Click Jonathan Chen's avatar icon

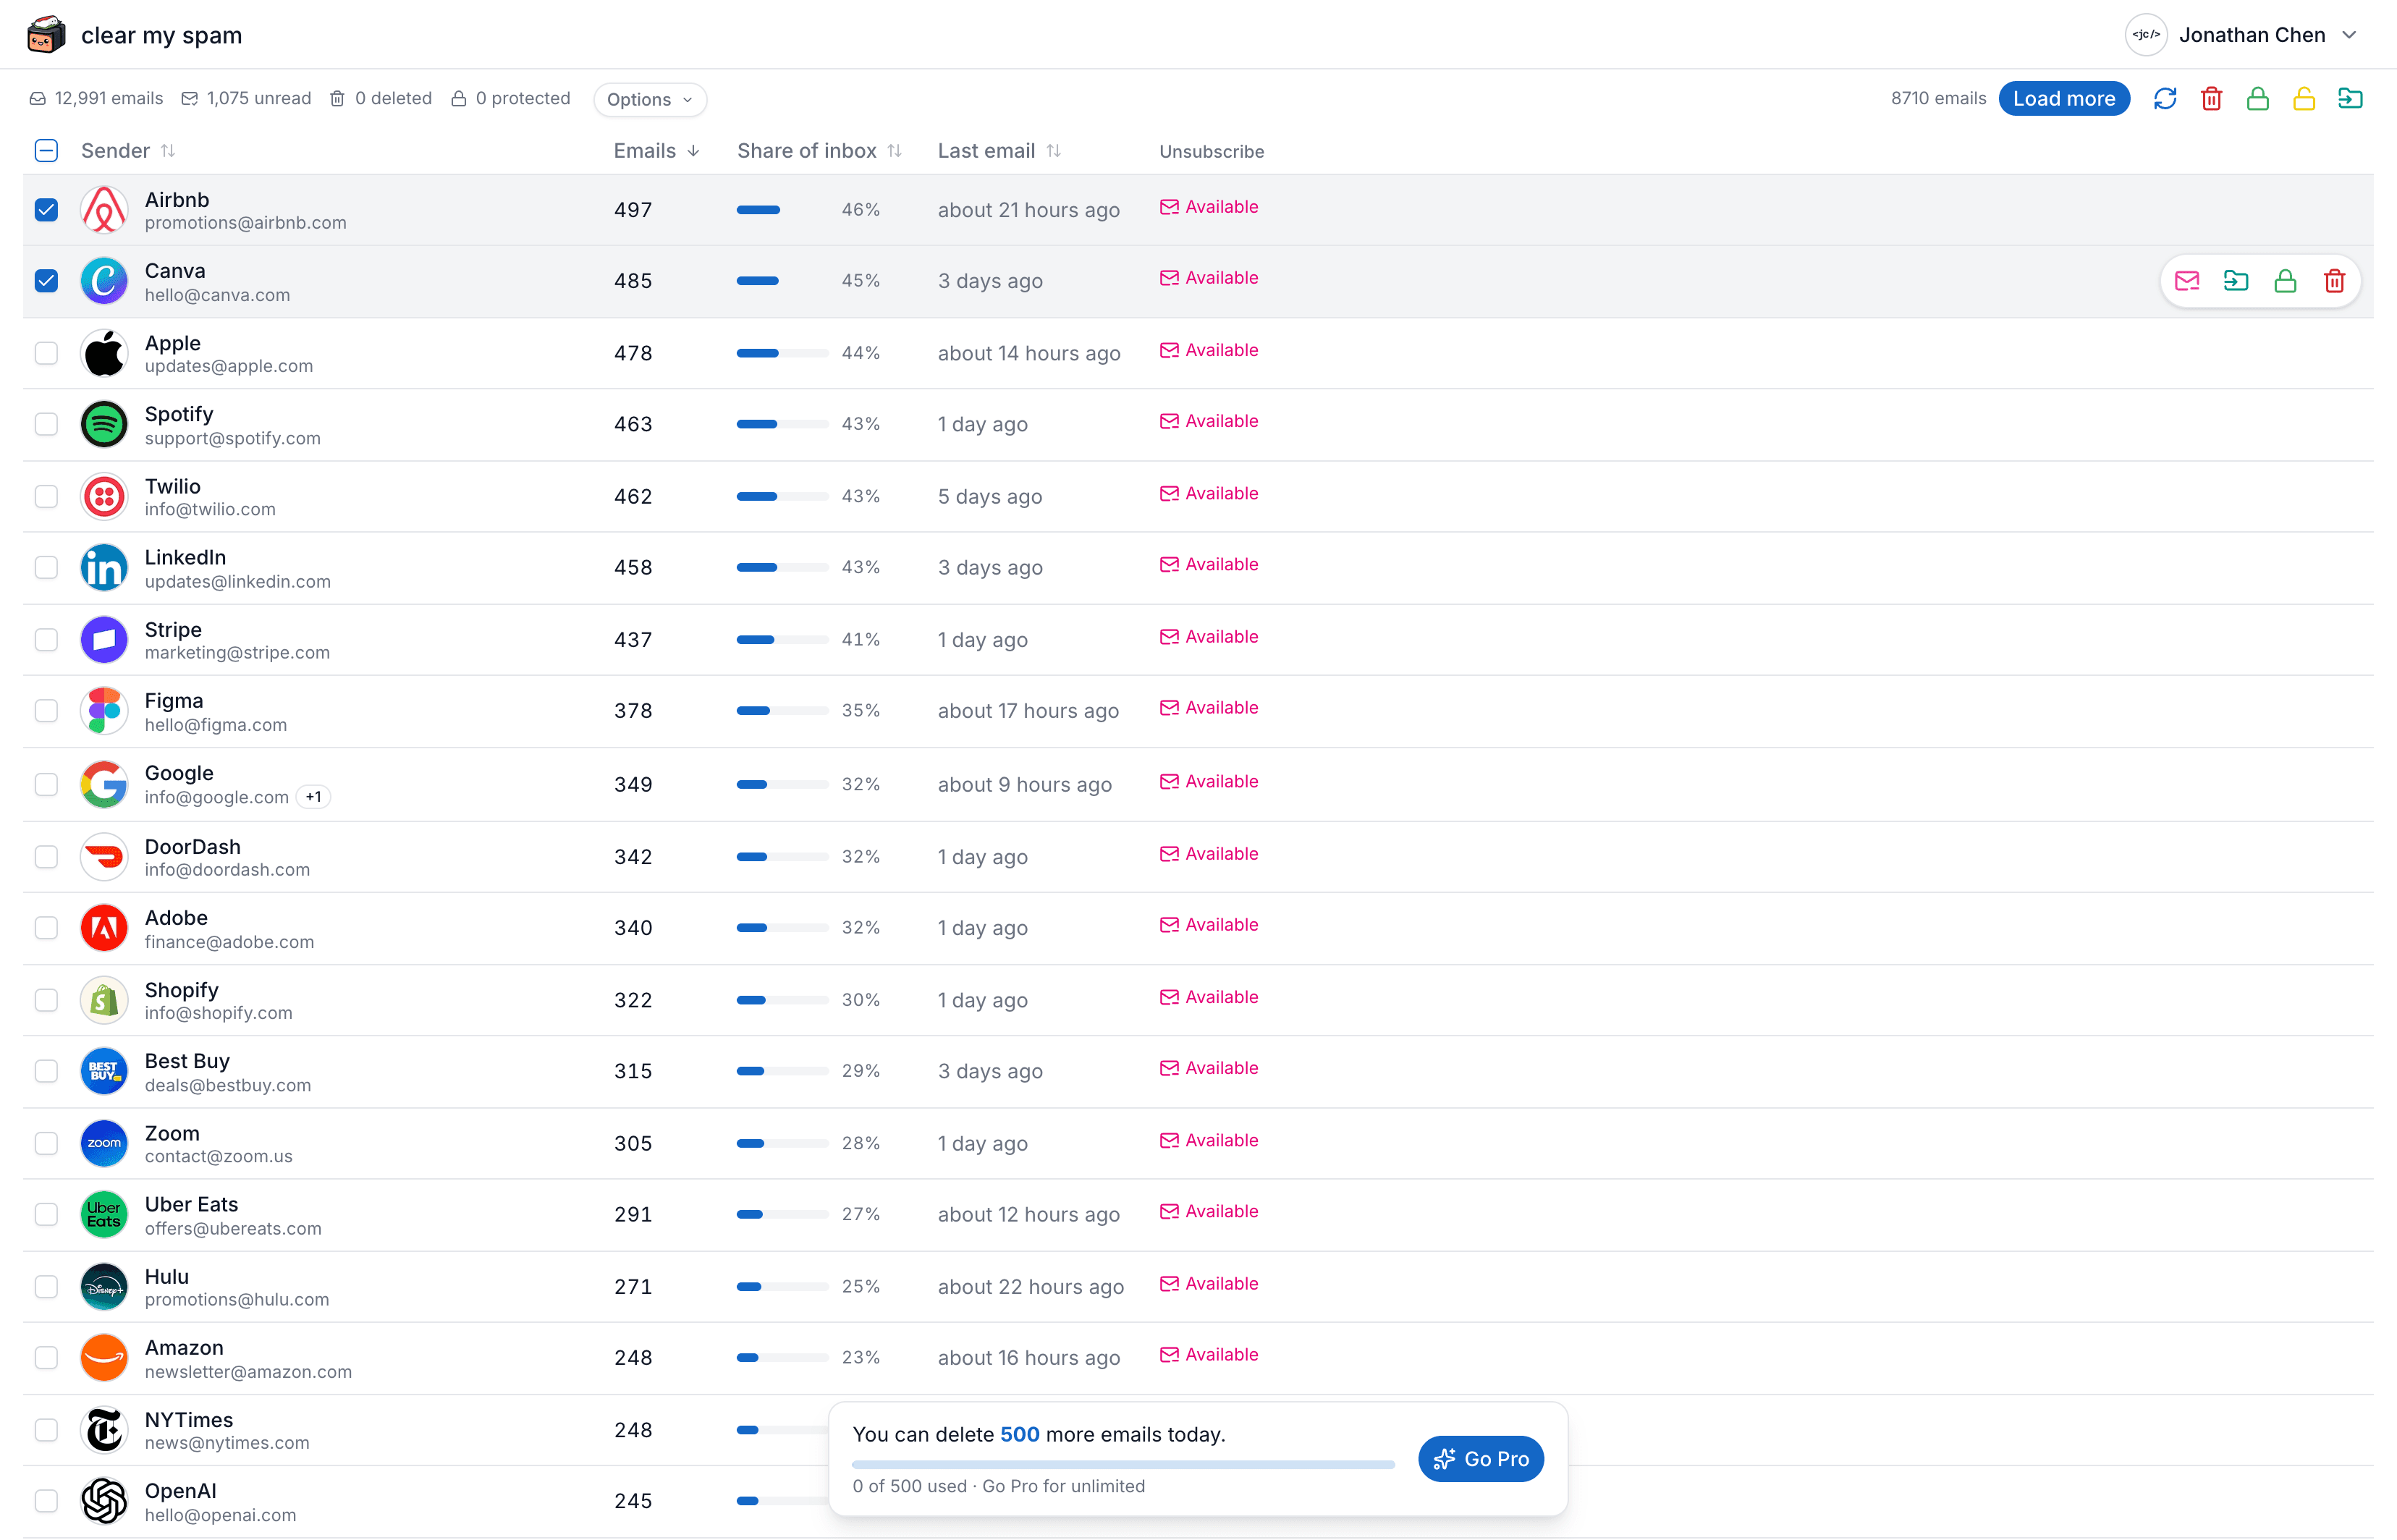point(2146,35)
